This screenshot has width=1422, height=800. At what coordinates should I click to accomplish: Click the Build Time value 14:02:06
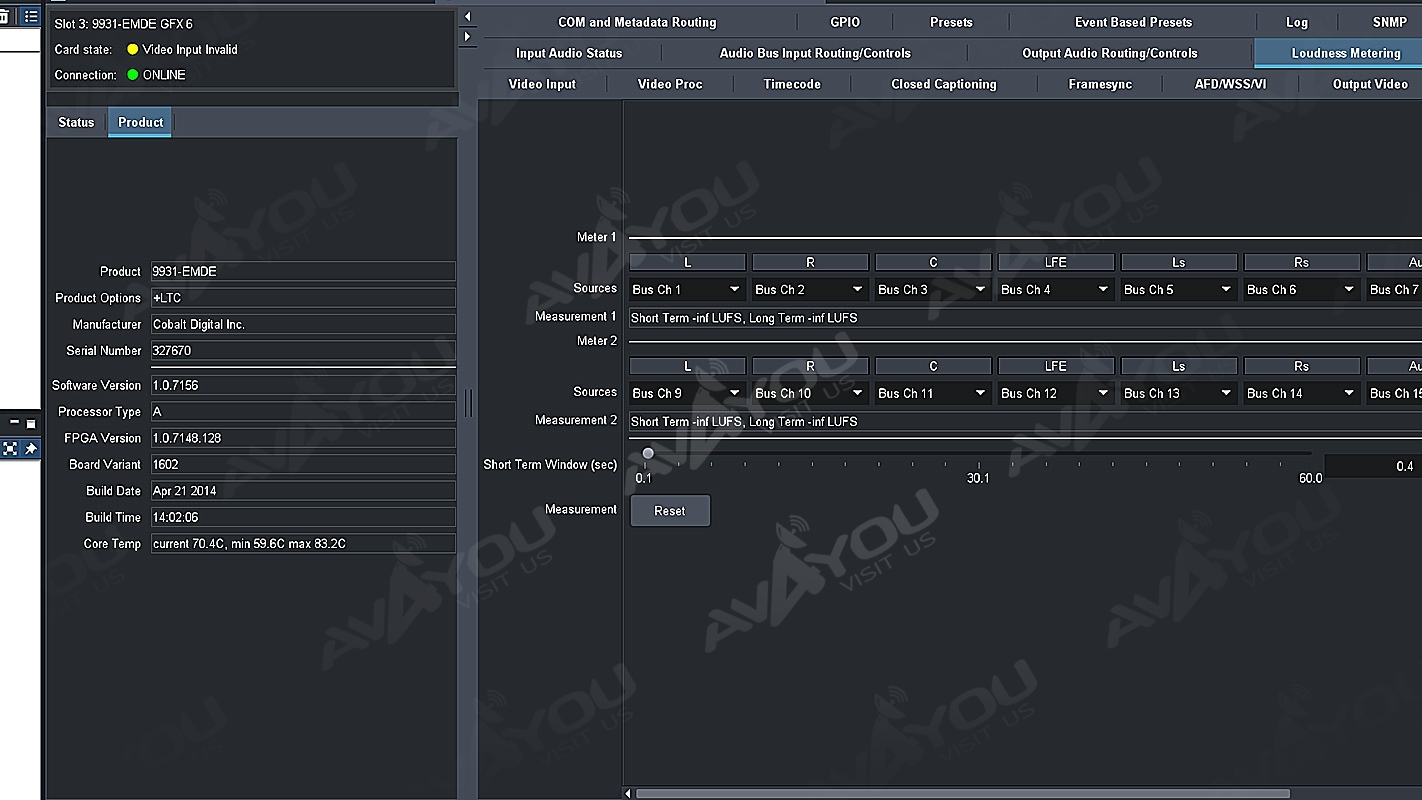[x=303, y=518]
